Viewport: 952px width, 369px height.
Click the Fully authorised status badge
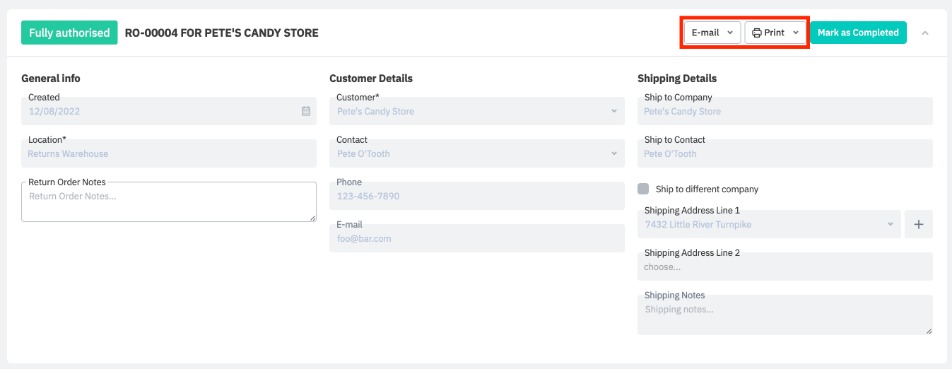tap(69, 33)
